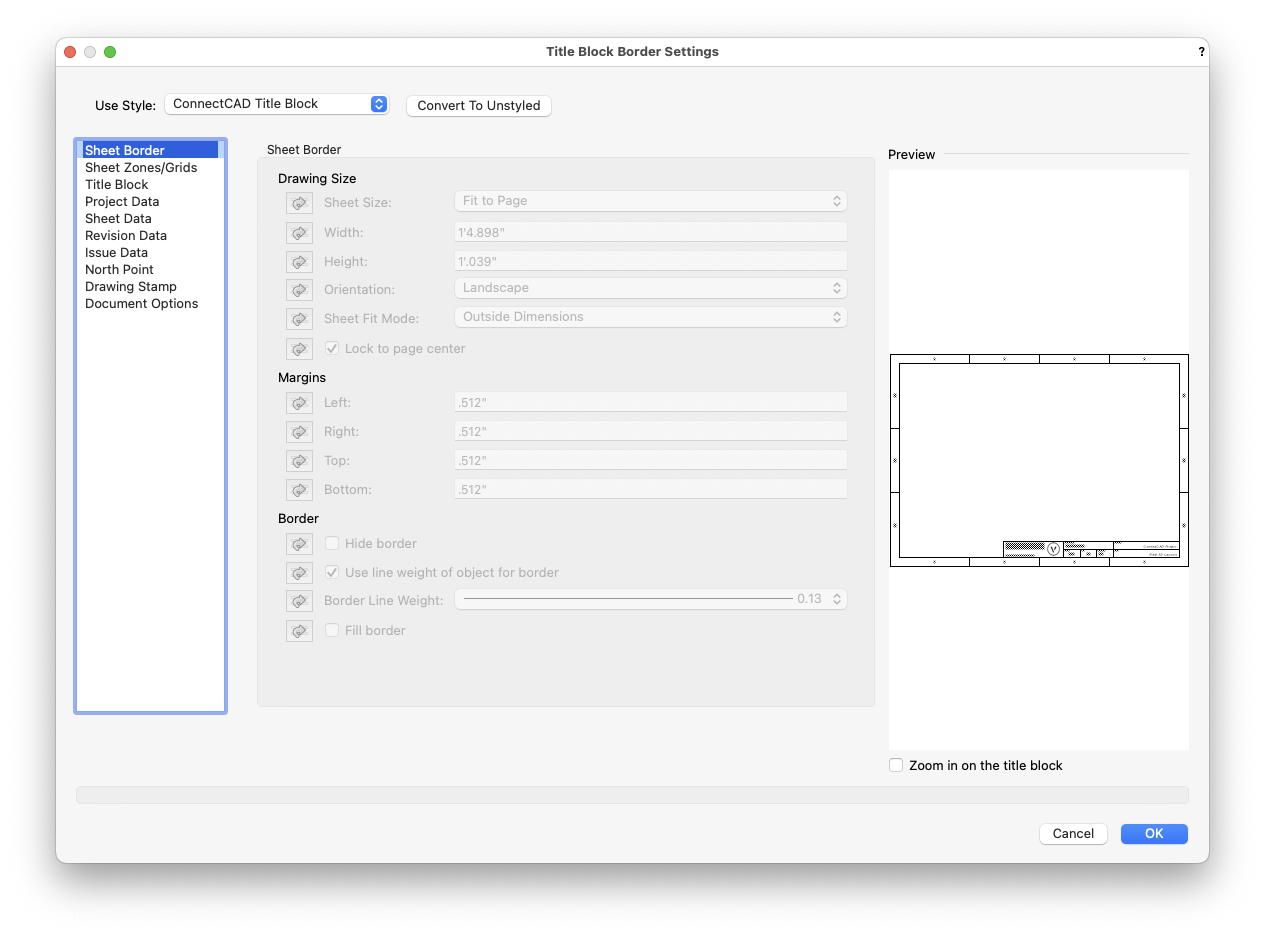Viewport: 1265px width, 937px height.
Task: Click the style icon next to Left margin
Action: (299, 402)
